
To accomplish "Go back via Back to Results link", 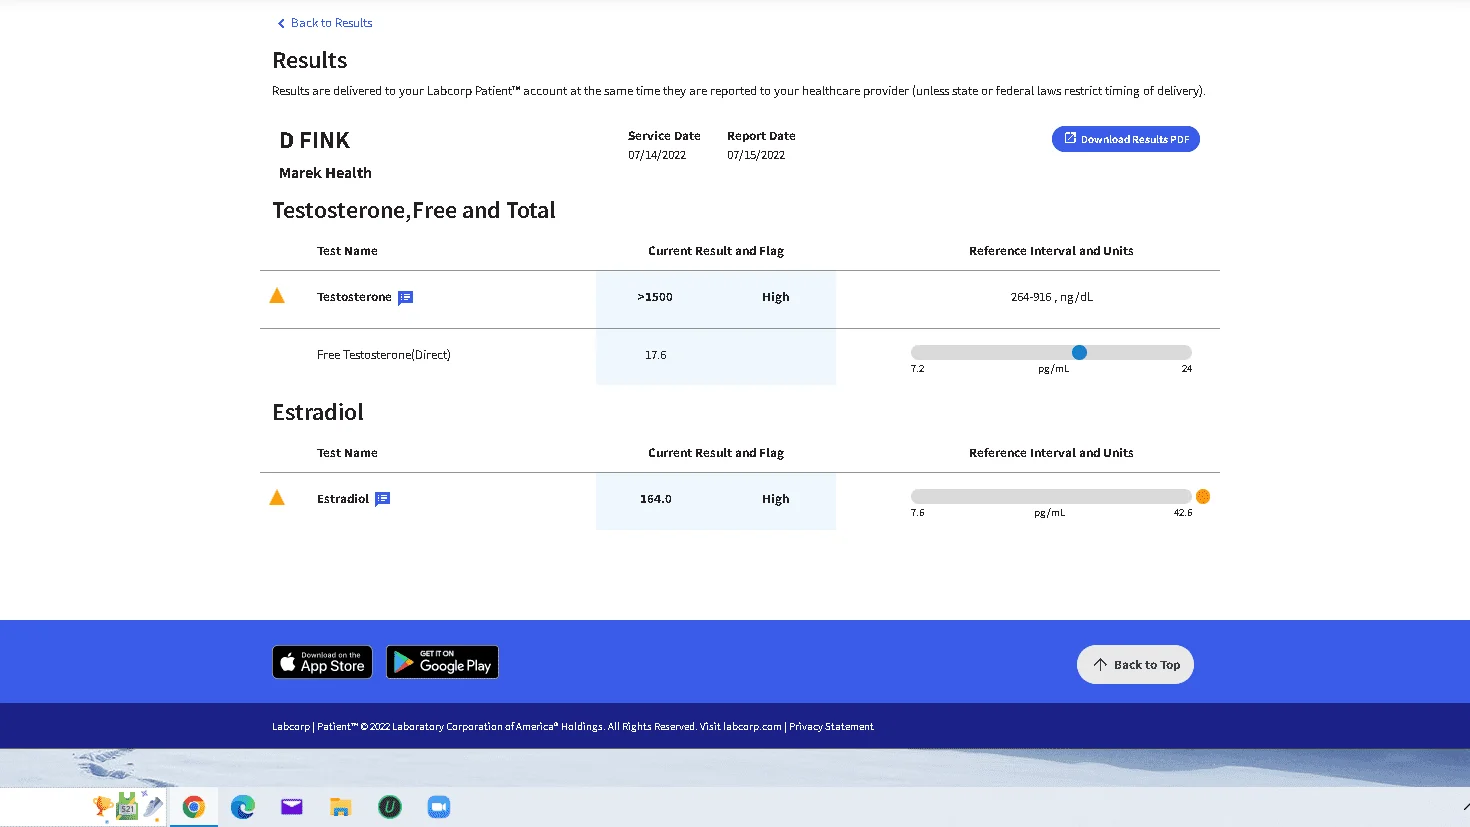I will coord(325,23).
